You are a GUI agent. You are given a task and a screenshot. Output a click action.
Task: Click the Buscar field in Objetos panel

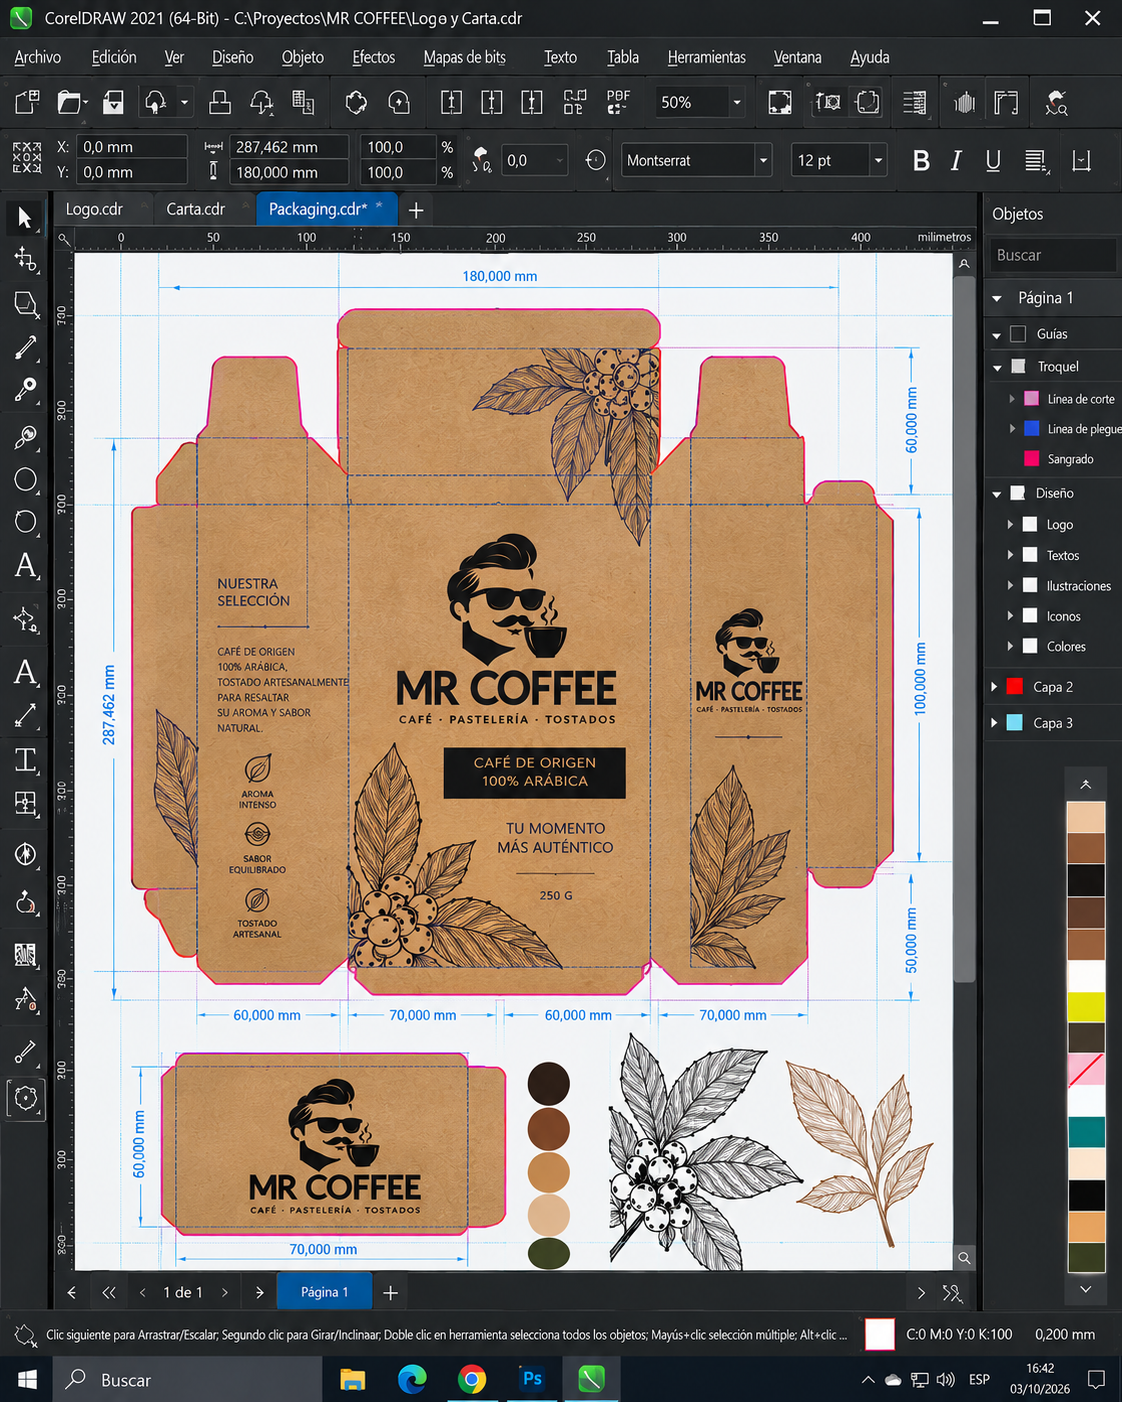1053,255
